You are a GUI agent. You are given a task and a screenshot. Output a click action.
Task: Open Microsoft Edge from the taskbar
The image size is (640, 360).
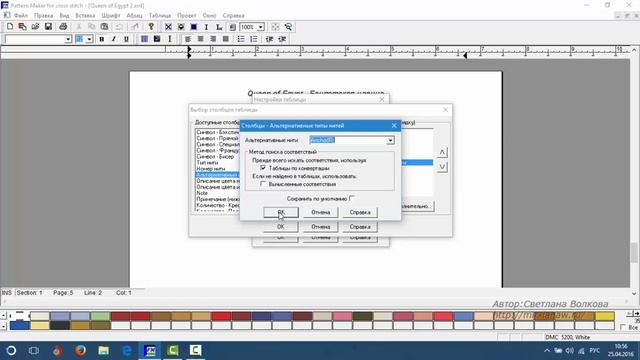pyautogui.click(x=127, y=350)
